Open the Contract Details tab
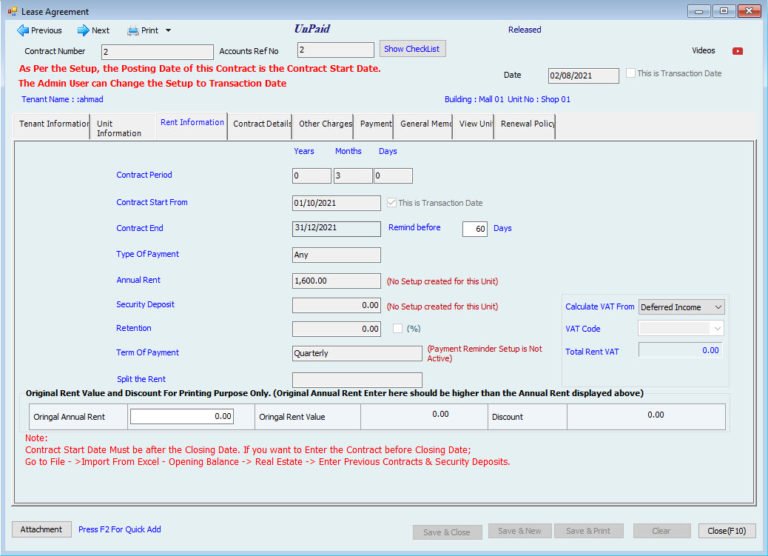The image size is (768, 556). 261,124
